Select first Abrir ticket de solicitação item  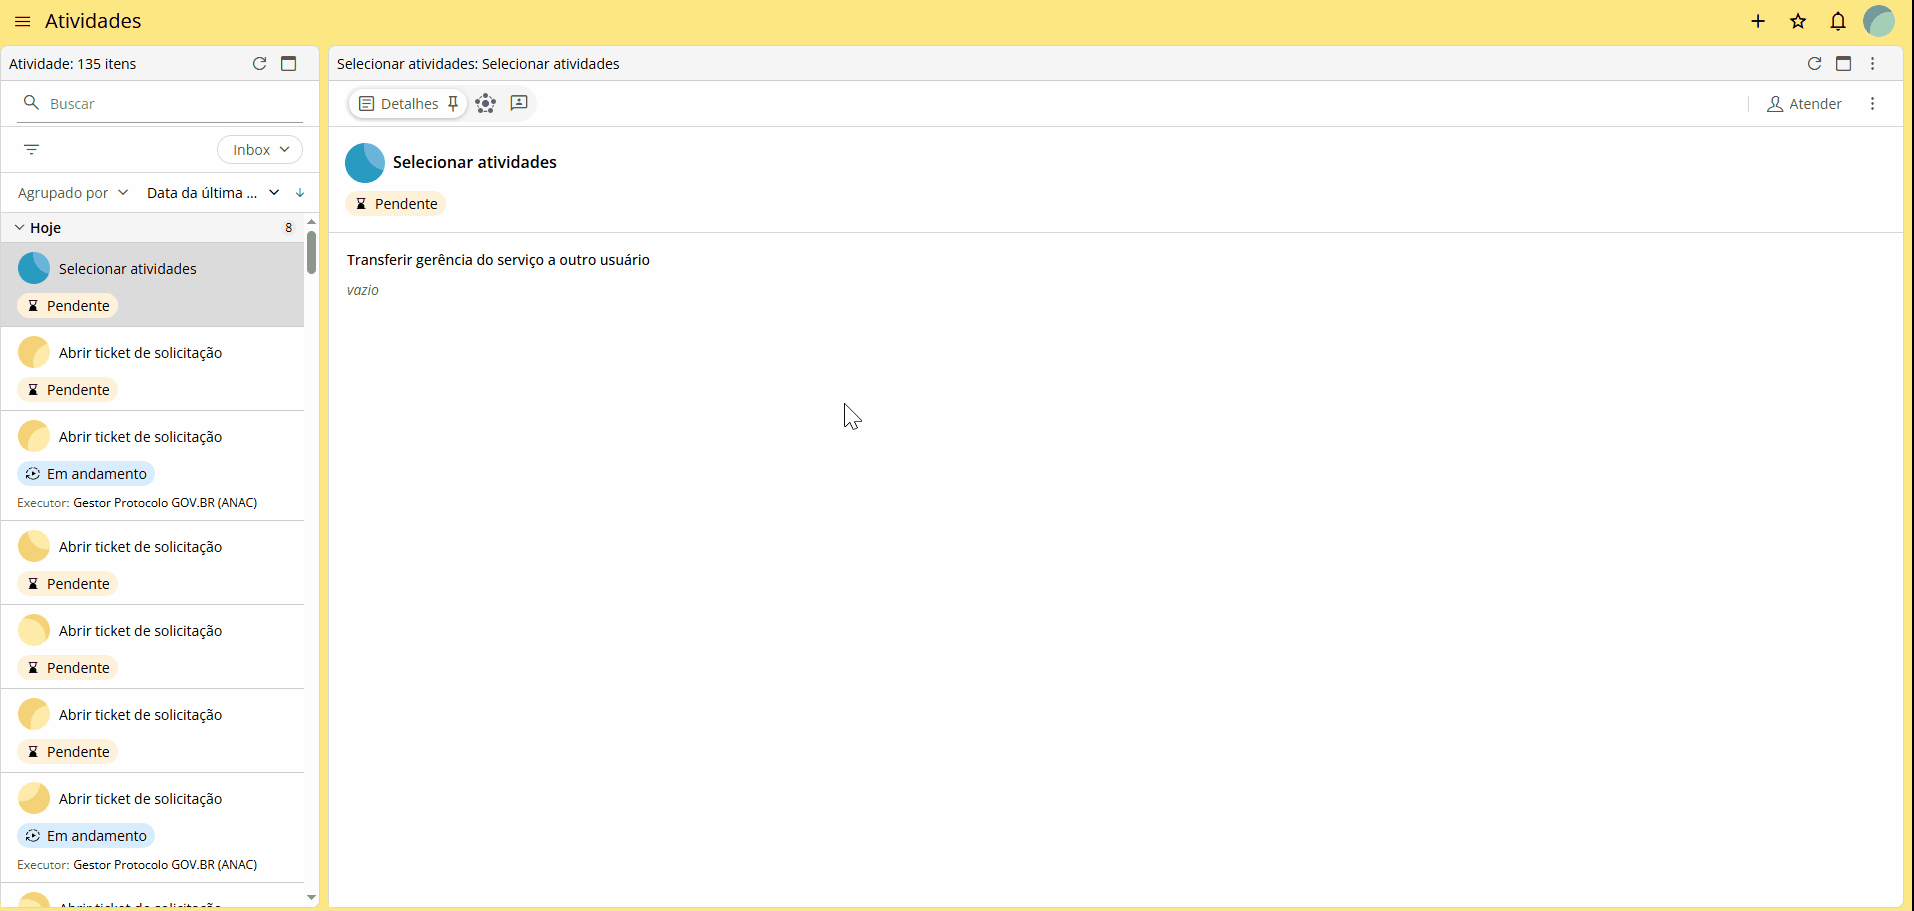(x=153, y=369)
